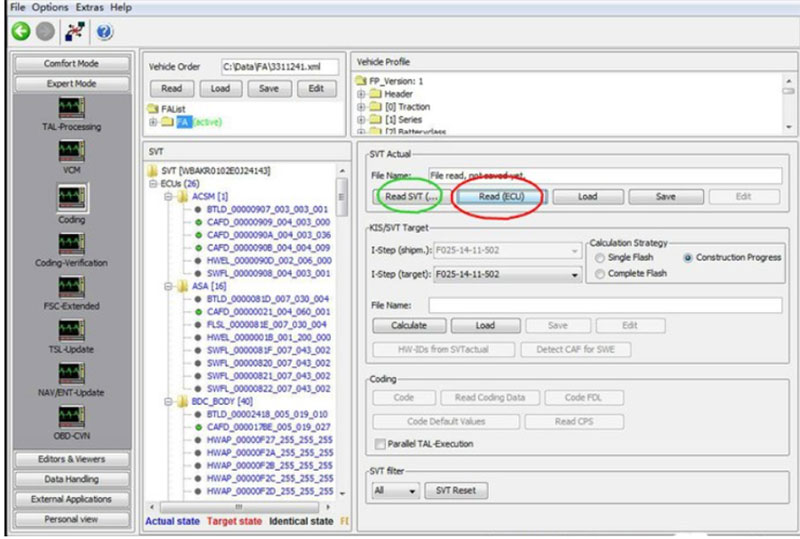Click the SVT Reset button
The width and height of the screenshot is (800, 539).
456,491
